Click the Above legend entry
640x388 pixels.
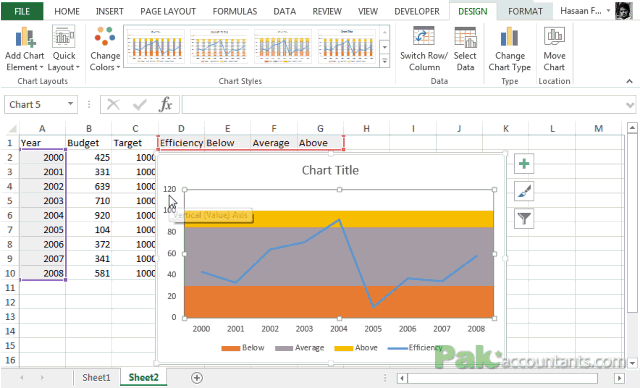(356, 348)
